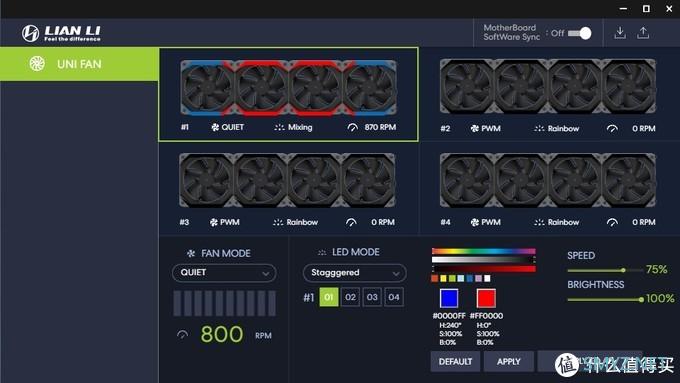Click the fan icon beside QUIET on group #1
This screenshot has height=383, width=680.
pos(215,127)
